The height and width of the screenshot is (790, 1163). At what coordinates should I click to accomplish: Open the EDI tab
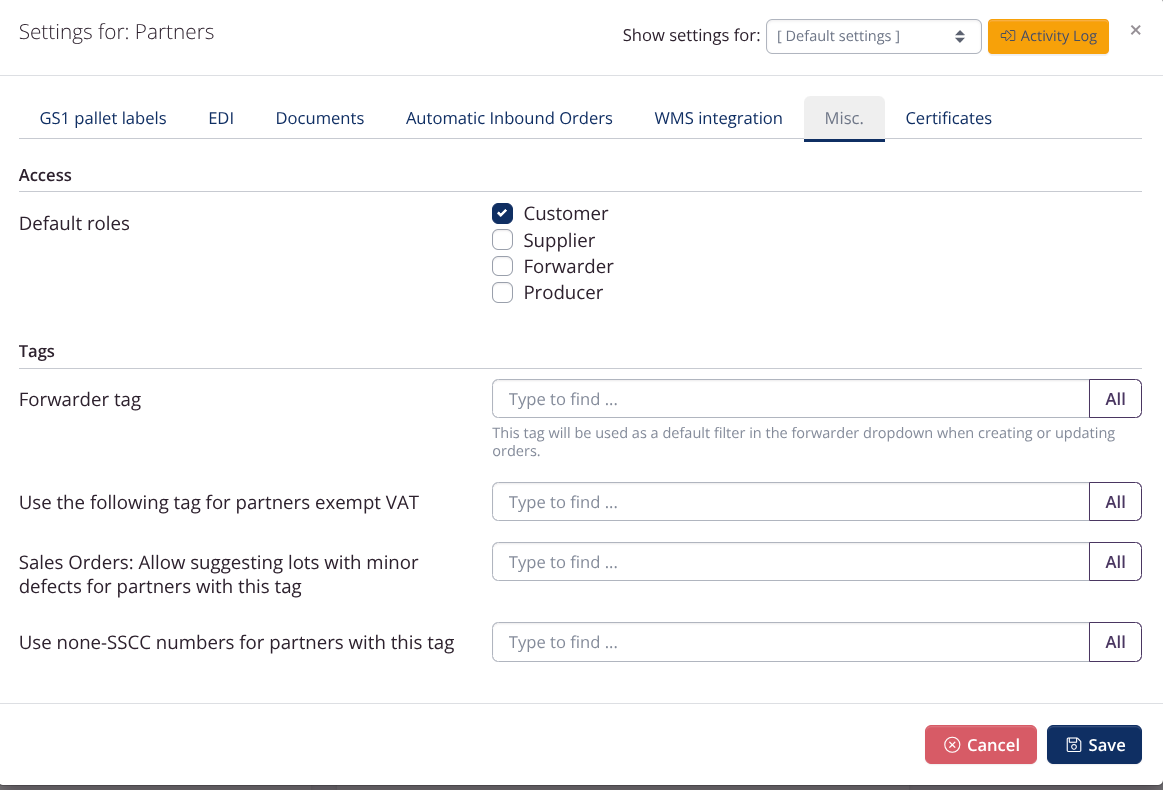[221, 118]
